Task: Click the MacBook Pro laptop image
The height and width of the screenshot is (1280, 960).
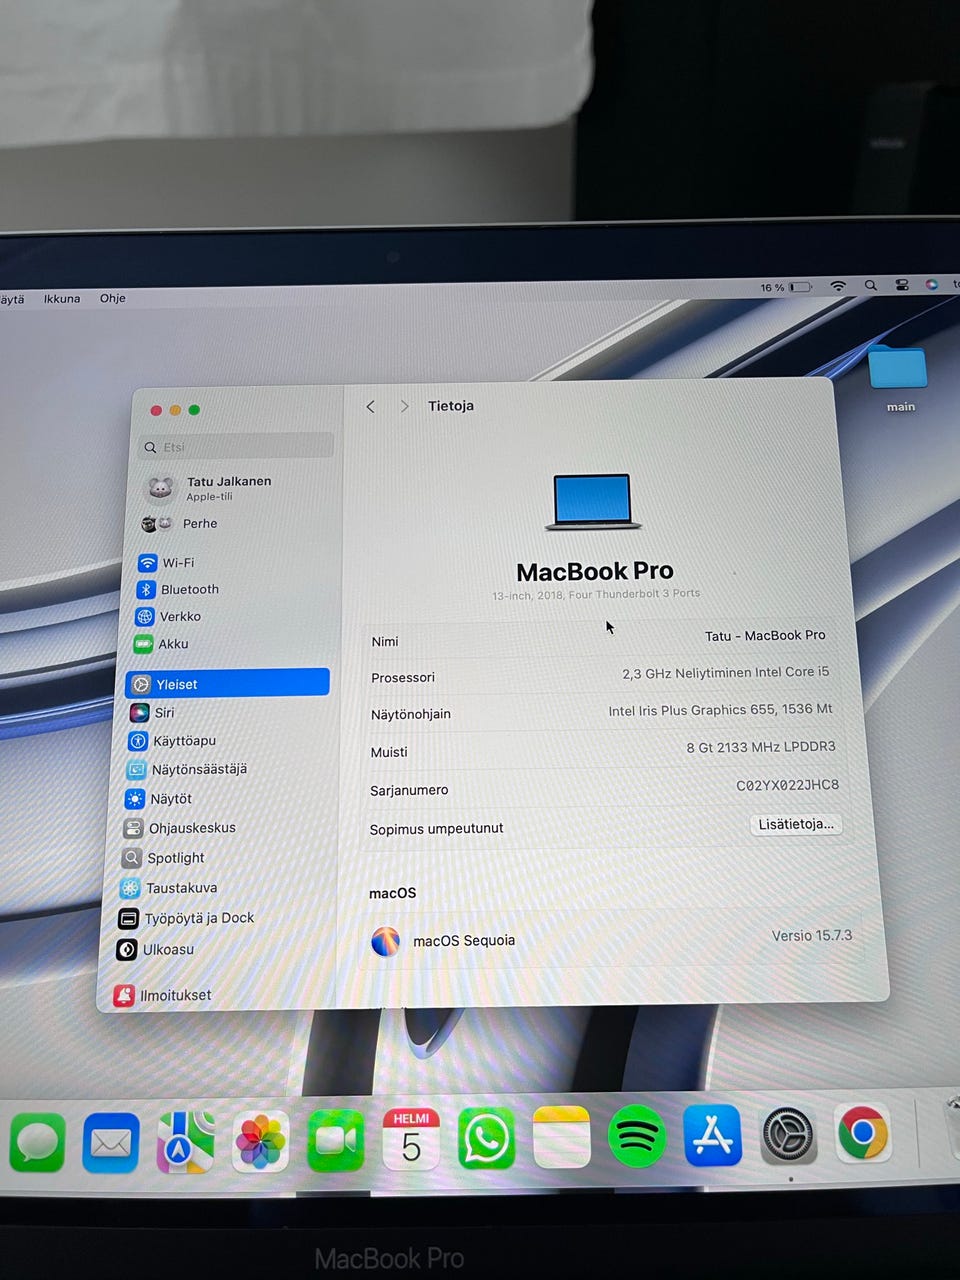Action: click(x=593, y=502)
